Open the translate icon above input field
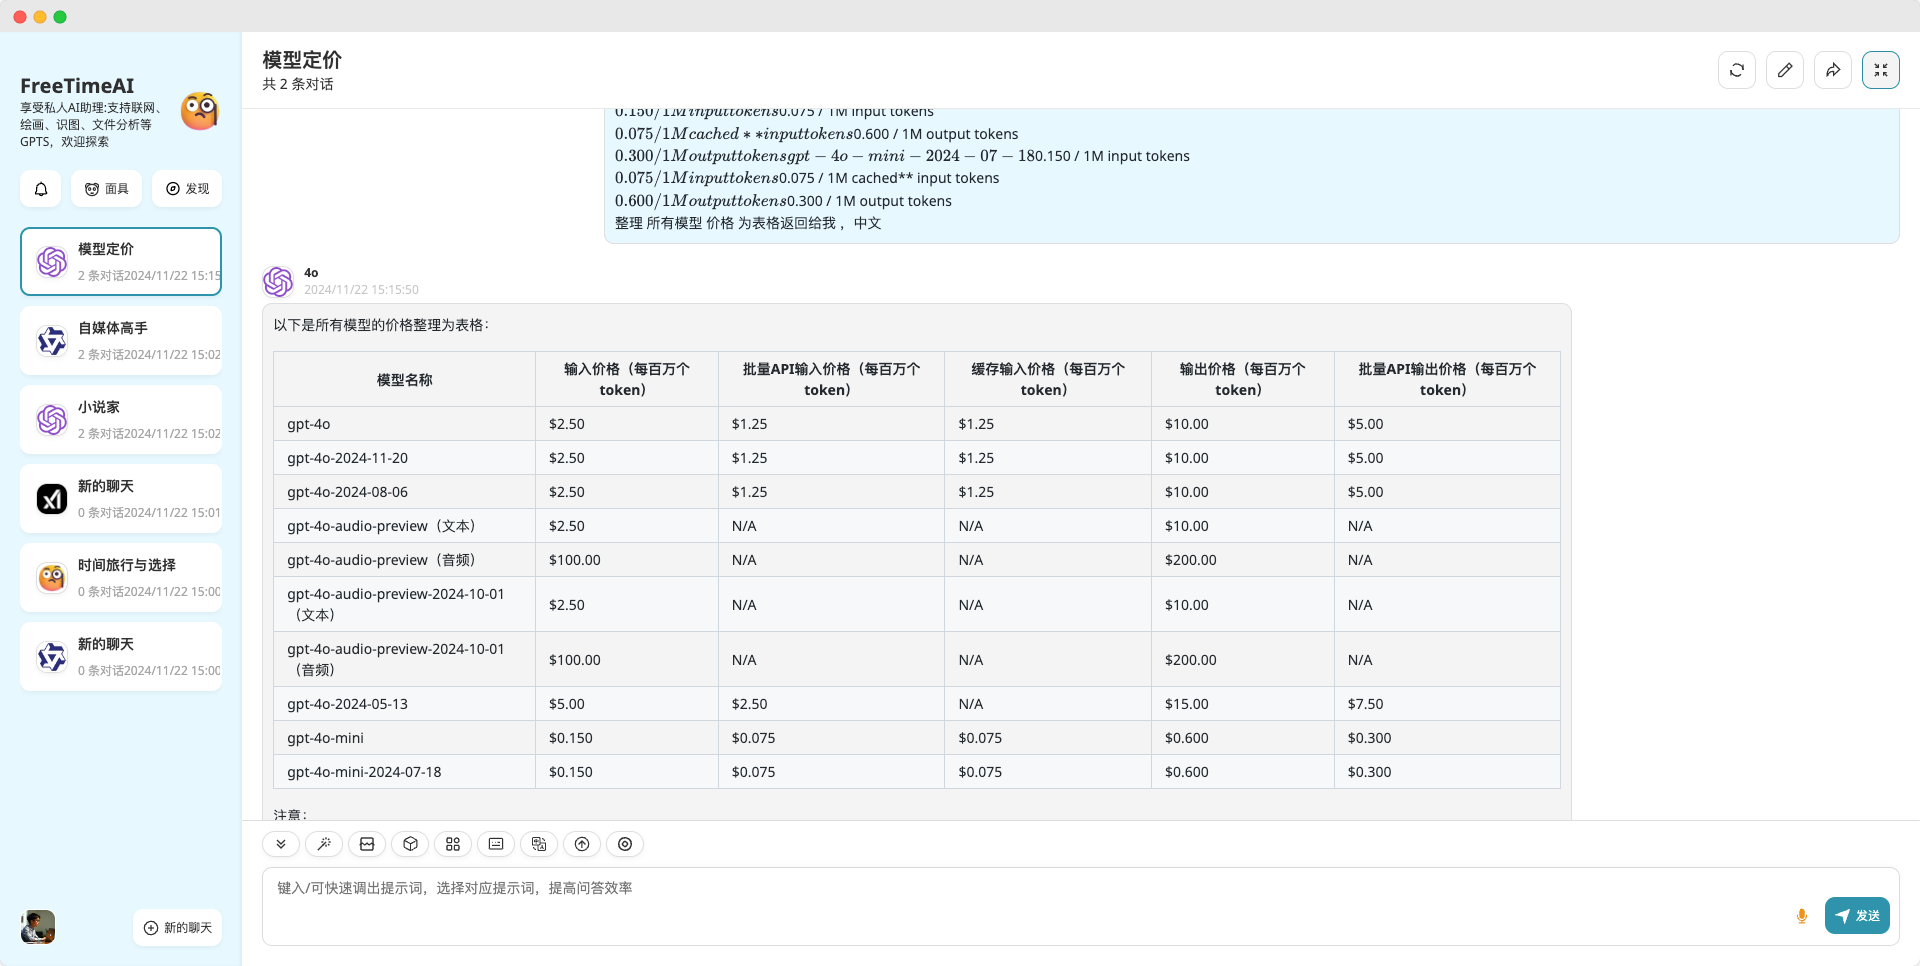This screenshot has height=966, width=1920. (x=539, y=844)
